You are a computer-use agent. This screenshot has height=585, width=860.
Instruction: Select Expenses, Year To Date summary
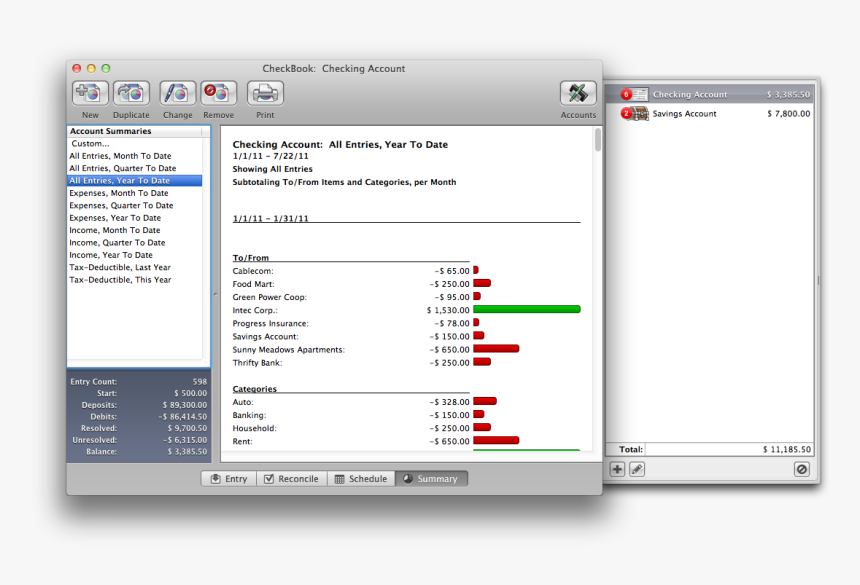115,218
